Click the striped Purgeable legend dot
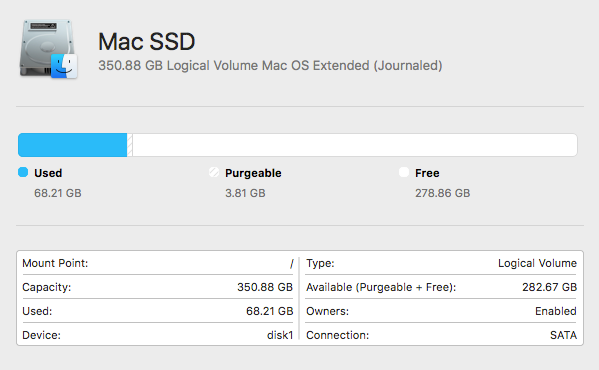The width and height of the screenshot is (599, 370). pos(214,172)
